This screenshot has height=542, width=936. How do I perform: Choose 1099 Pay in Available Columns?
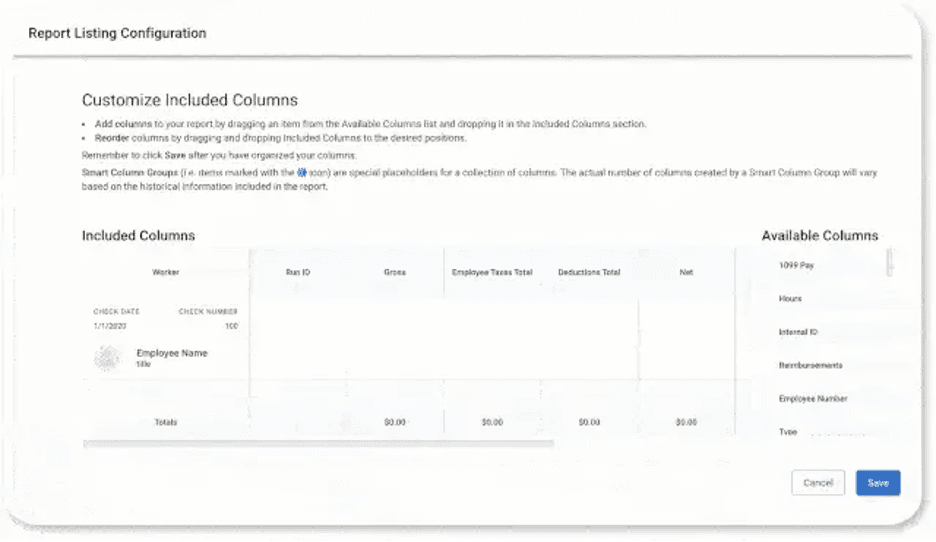click(796, 266)
